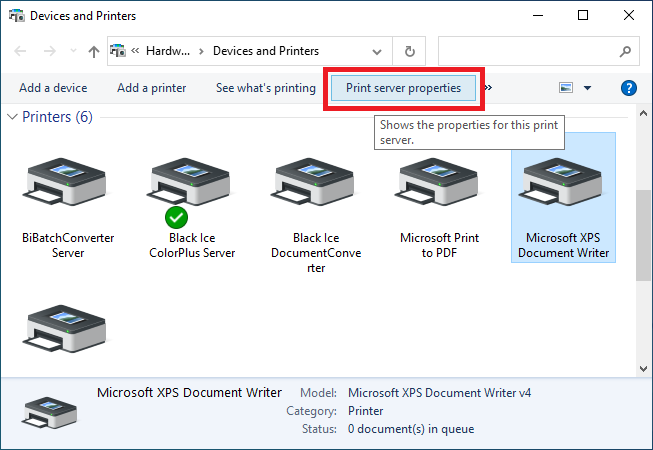
Task: Click the Black Ice ColorPlus Server label
Action: [192, 245]
